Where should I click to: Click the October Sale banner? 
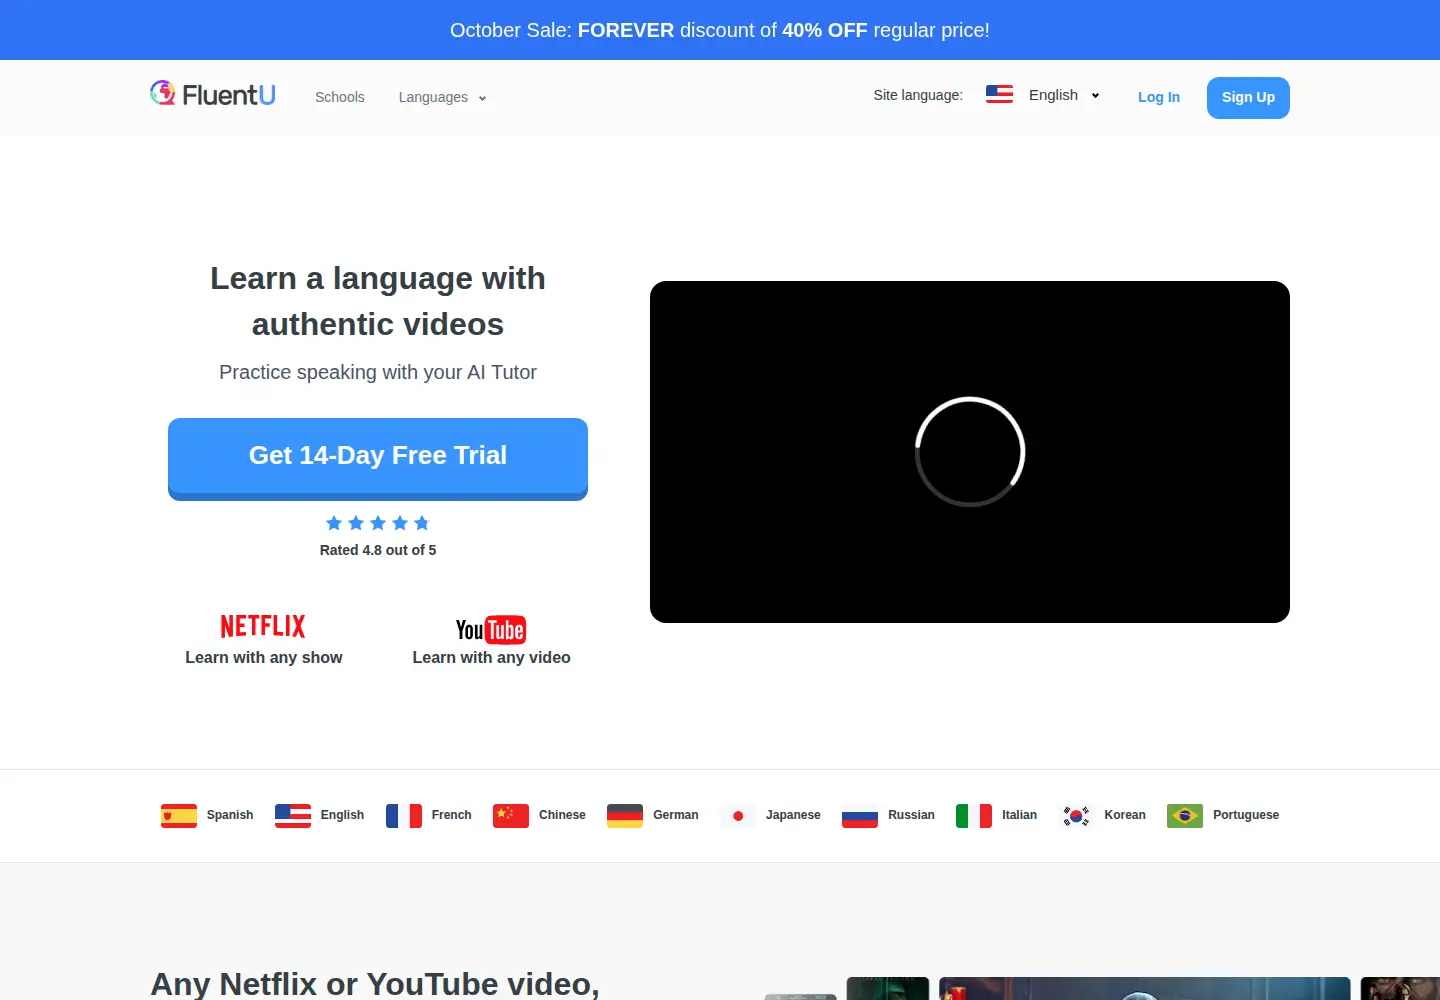[720, 30]
